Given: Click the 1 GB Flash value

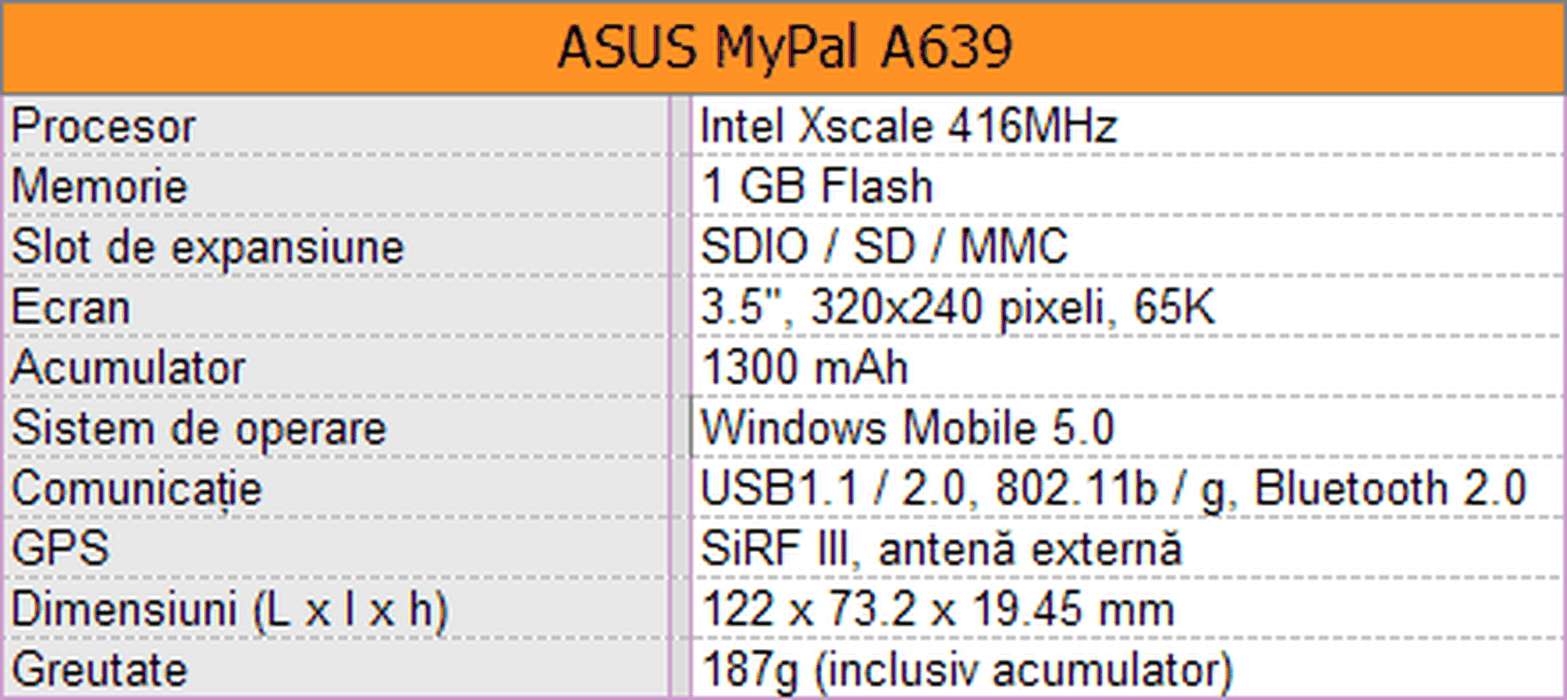Looking at the screenshot, I should (817, 187).
